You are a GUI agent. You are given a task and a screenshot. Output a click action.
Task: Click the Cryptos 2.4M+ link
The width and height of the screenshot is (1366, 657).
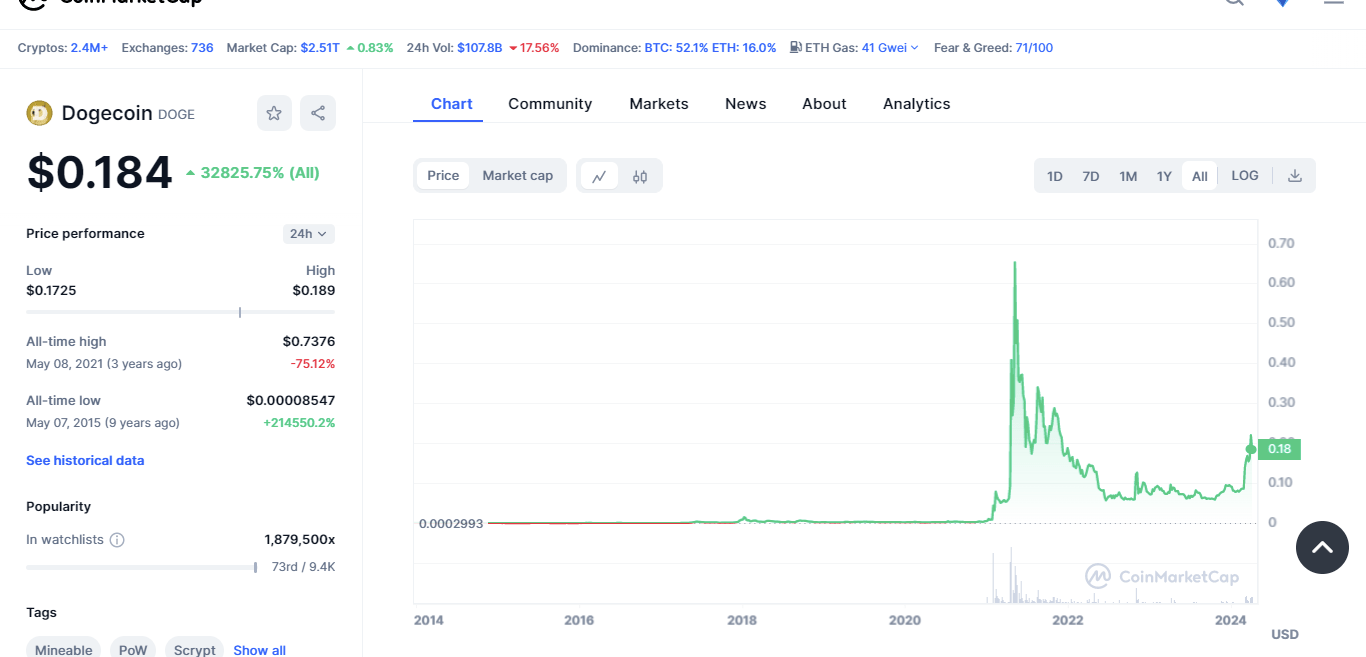[89, 47]
